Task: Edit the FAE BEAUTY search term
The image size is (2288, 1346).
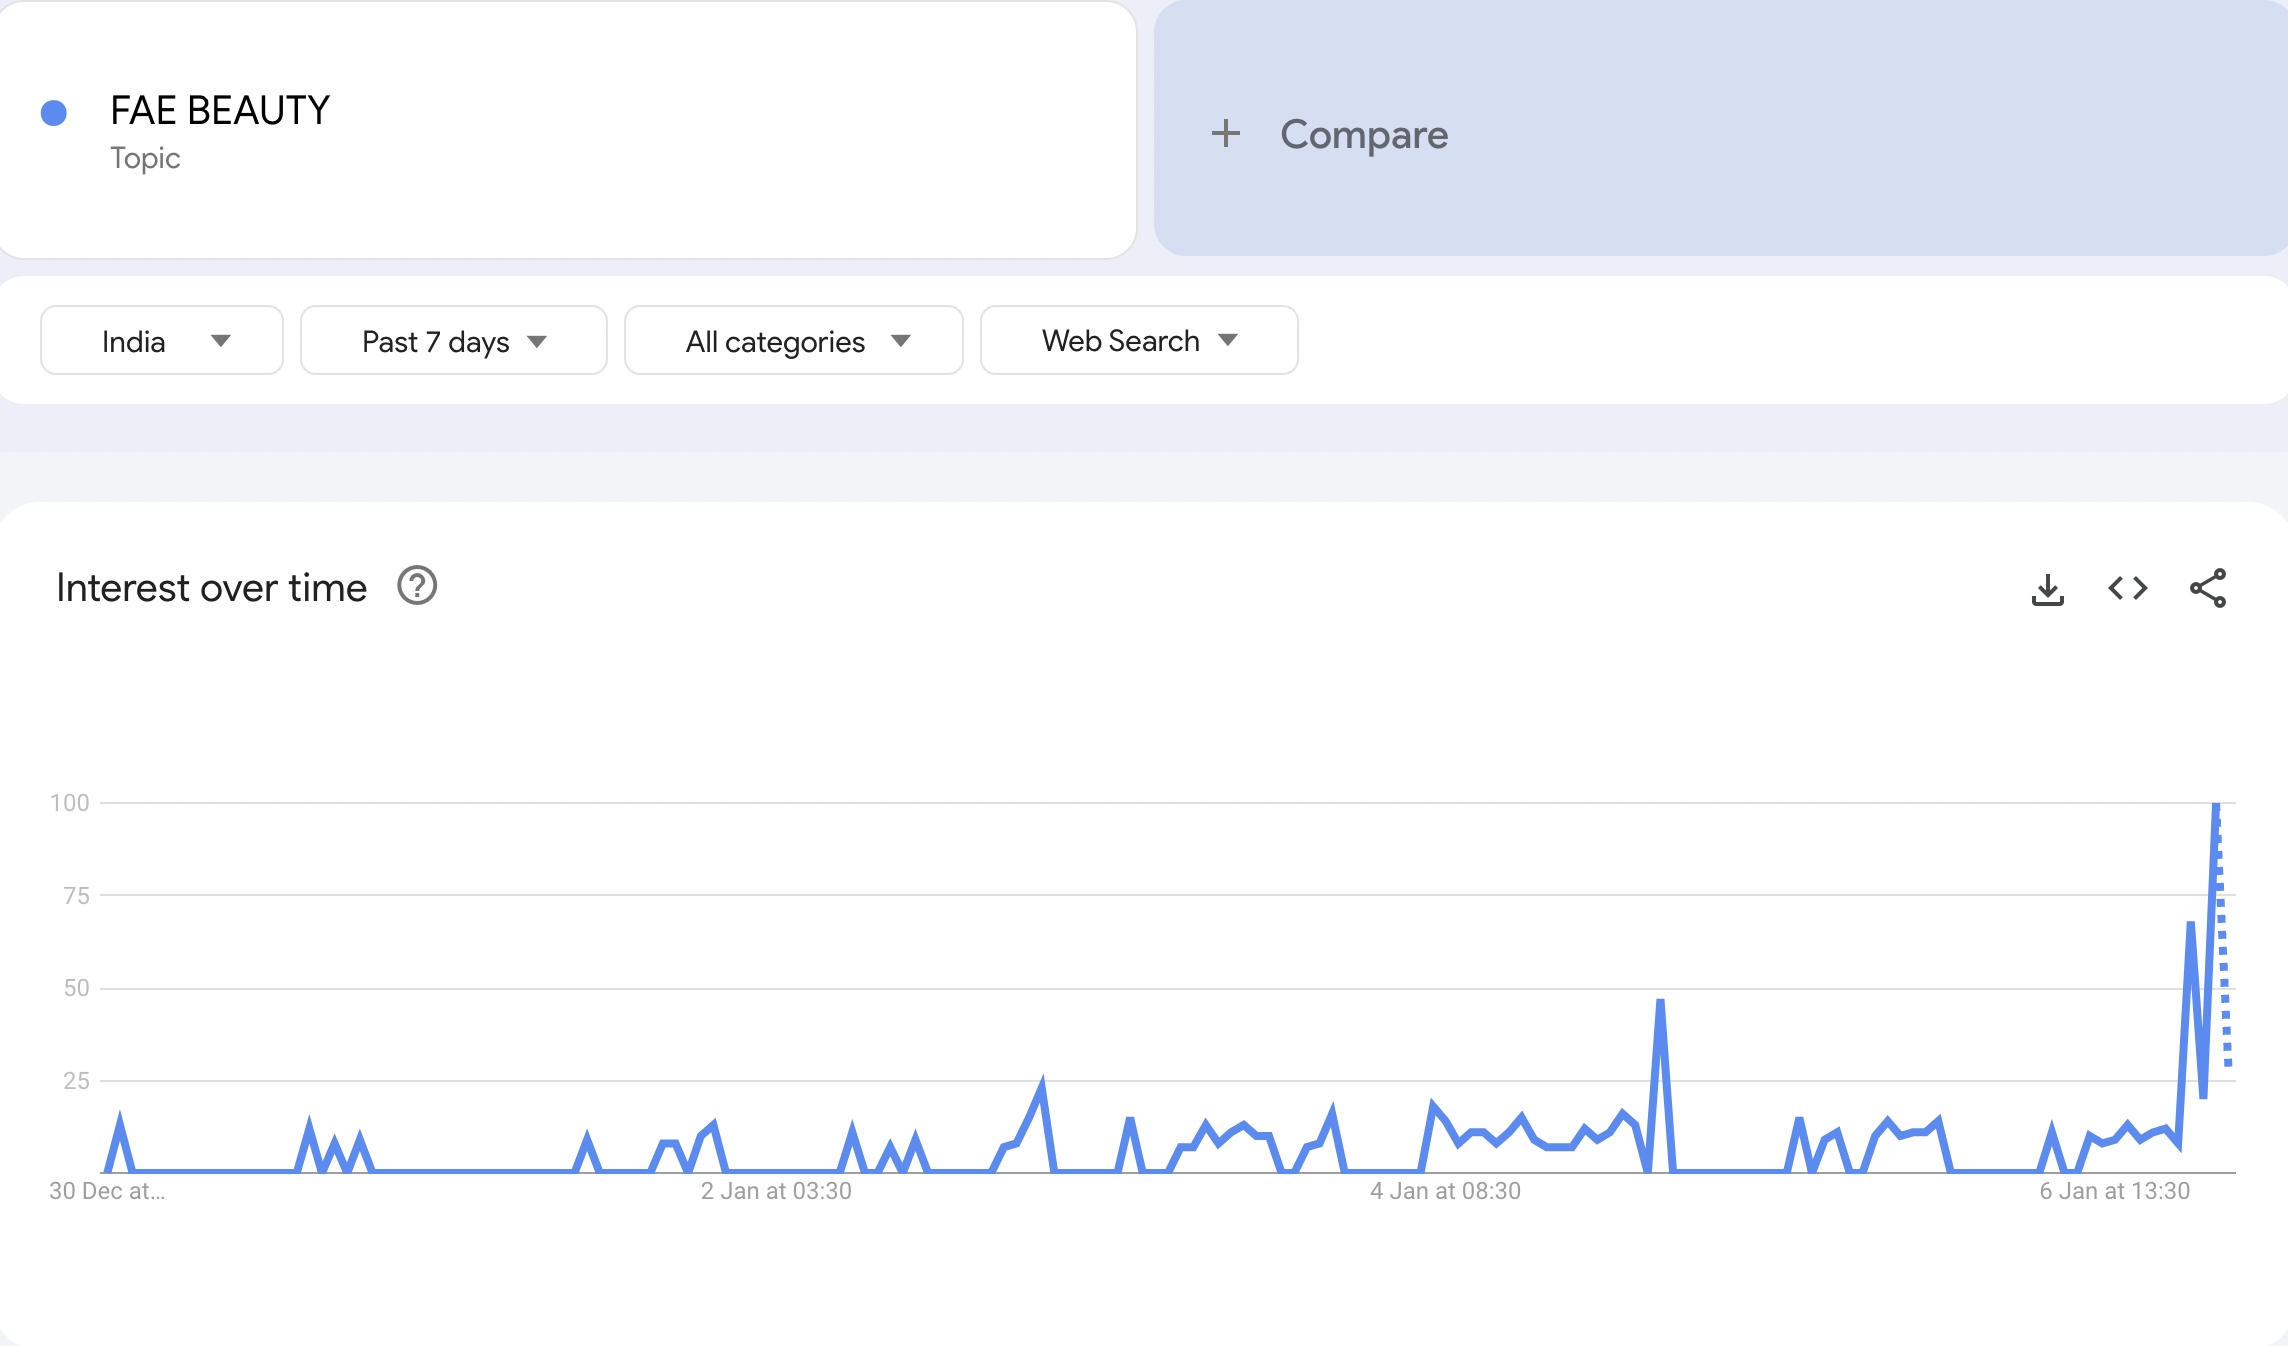Action: pos(220,110)
